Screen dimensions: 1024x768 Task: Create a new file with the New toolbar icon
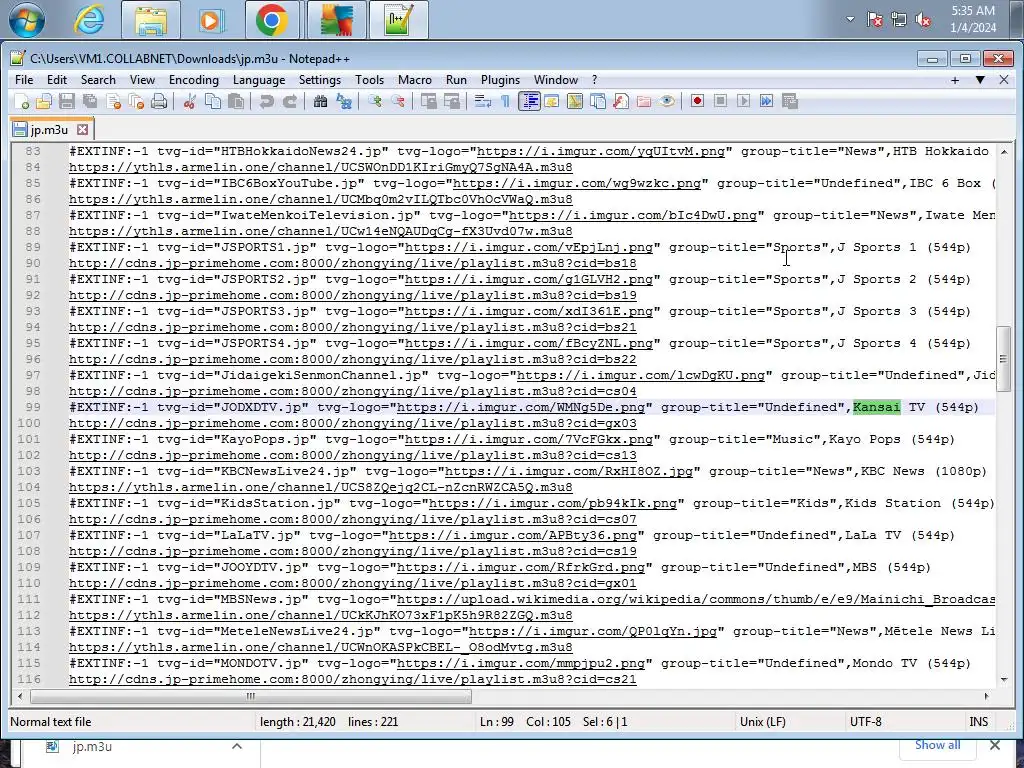(21, 101)
